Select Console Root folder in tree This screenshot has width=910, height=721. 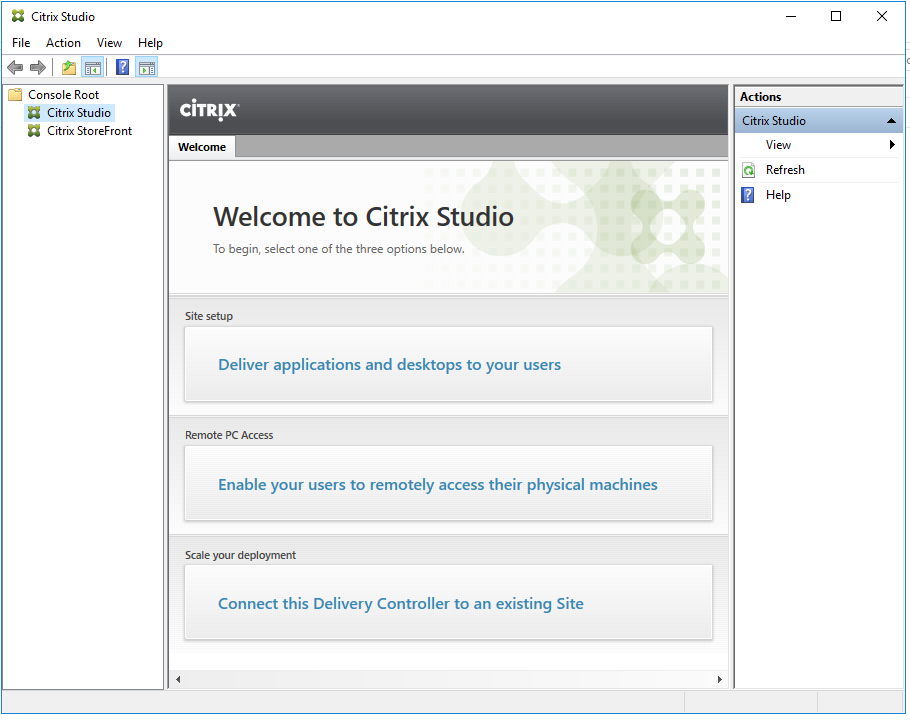pyautogui.click(x=63, y=95)
